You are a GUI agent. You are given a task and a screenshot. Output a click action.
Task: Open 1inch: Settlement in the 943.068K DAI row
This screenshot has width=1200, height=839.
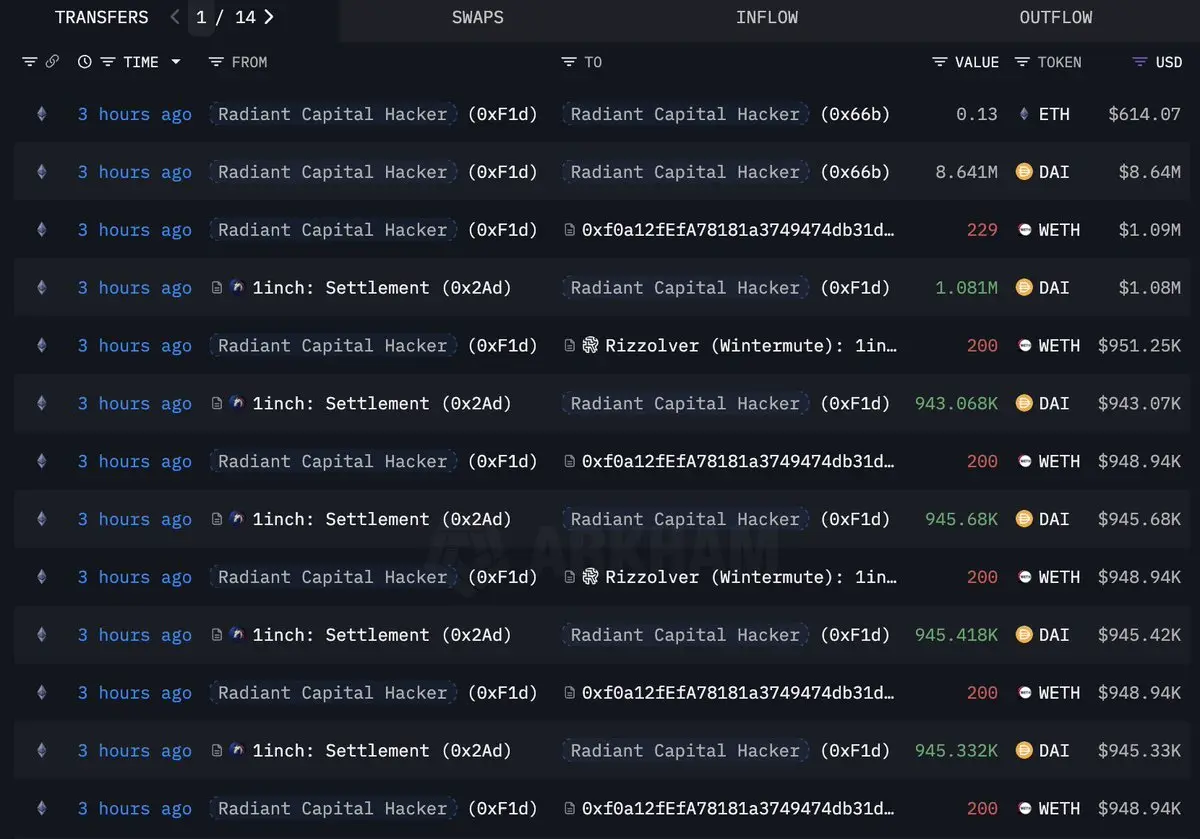(x=382, y=404)
